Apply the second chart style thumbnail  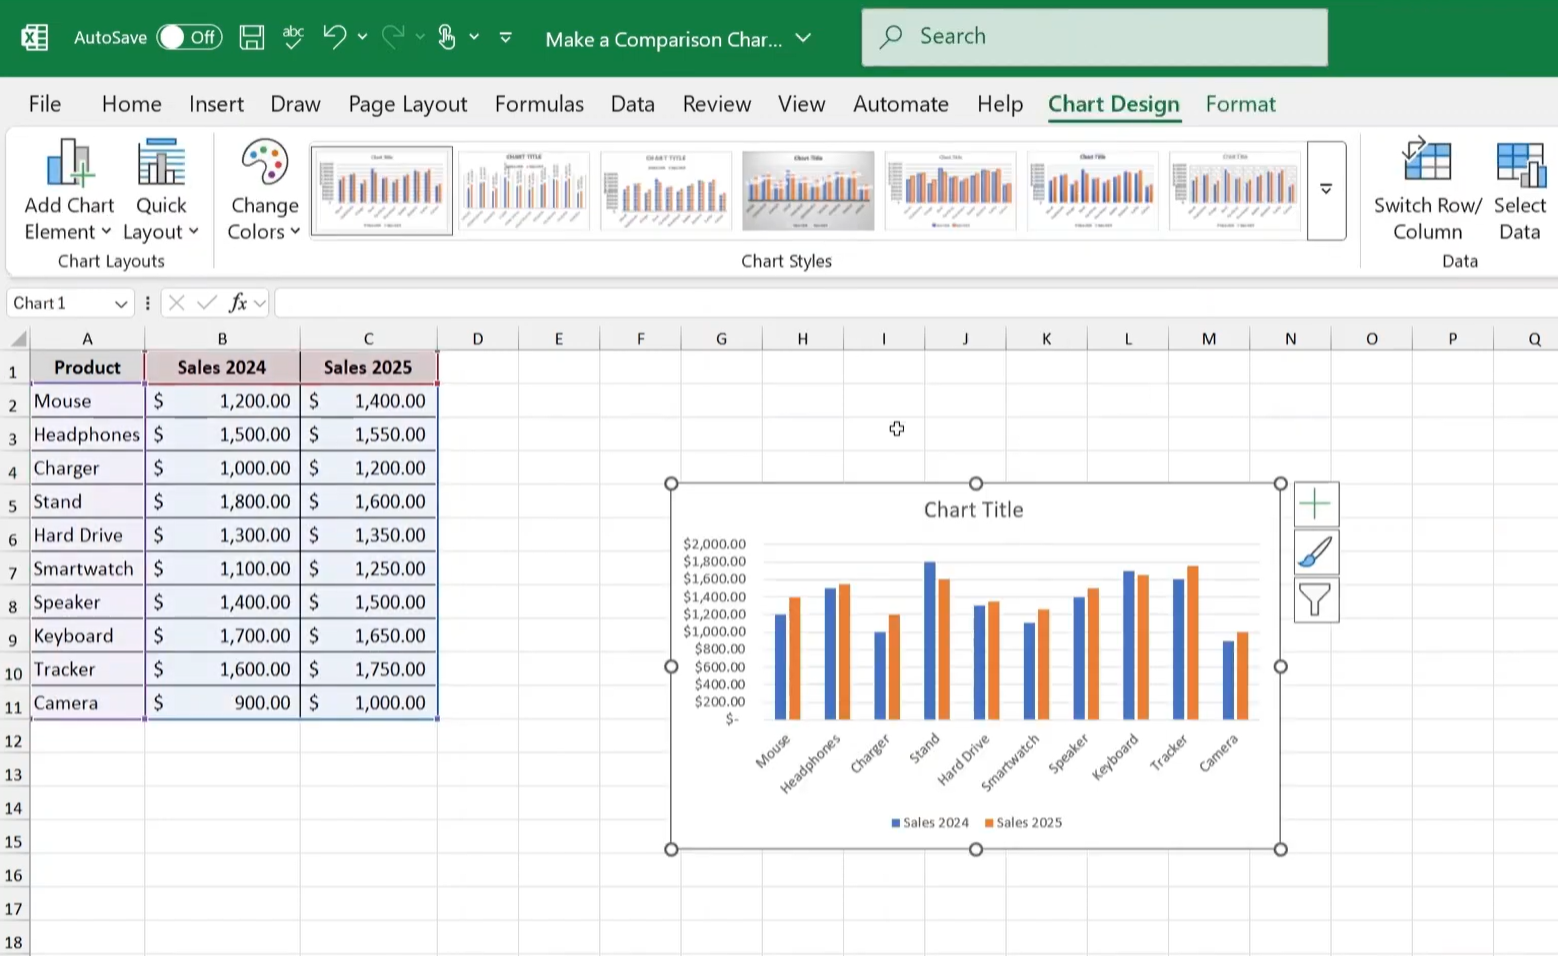(x=524, y=191)
